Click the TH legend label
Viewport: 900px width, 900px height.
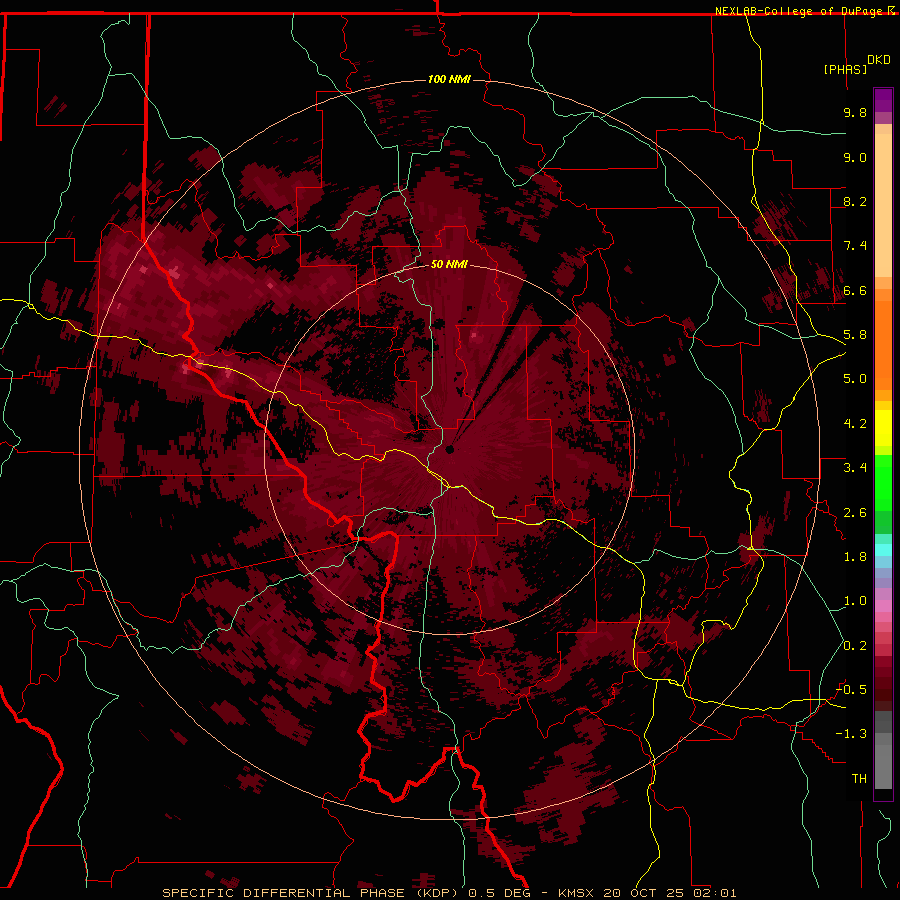click(x=859, y=779)
